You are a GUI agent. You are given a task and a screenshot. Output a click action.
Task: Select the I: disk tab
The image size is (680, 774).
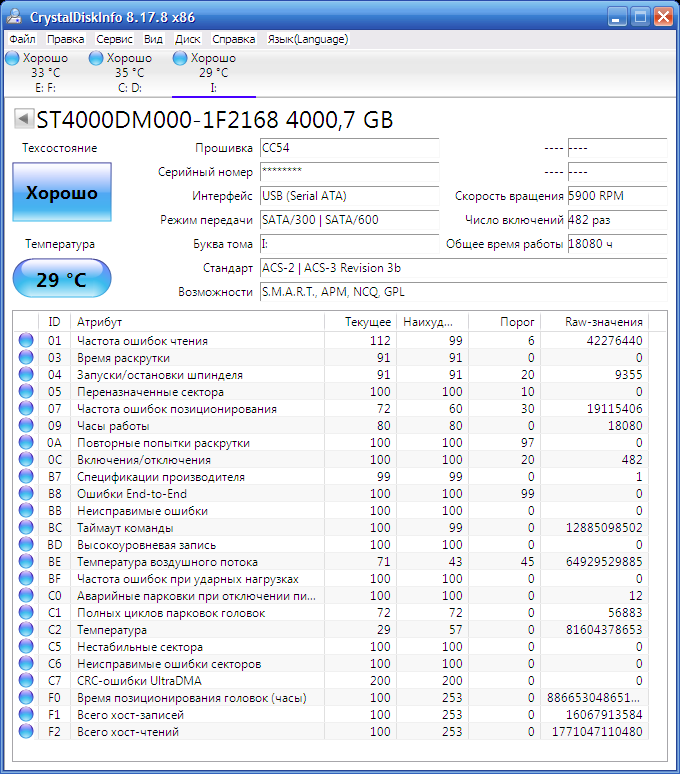(x=214, y=73)
